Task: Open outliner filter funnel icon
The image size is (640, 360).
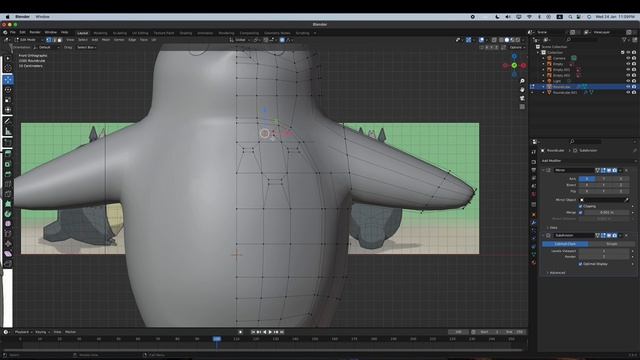Action: (624, 40)
